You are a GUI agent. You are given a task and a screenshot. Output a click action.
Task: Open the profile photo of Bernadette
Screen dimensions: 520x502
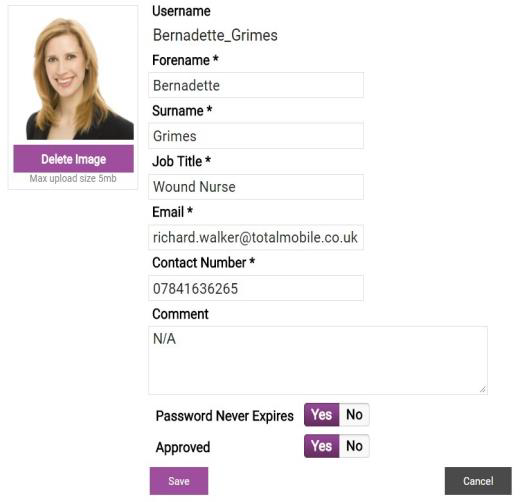tap(80, 79)
